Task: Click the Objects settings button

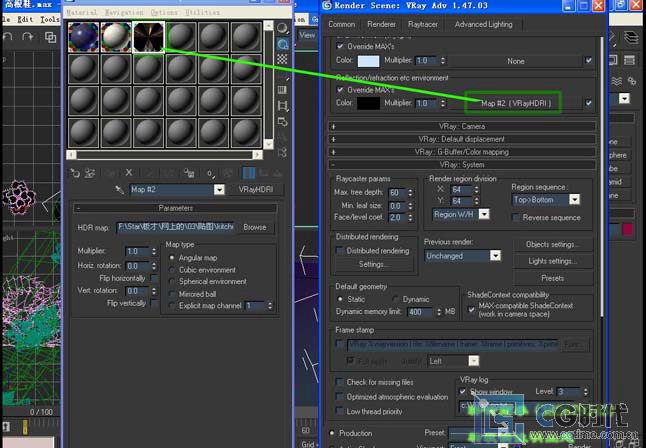Action: point(552,244)
